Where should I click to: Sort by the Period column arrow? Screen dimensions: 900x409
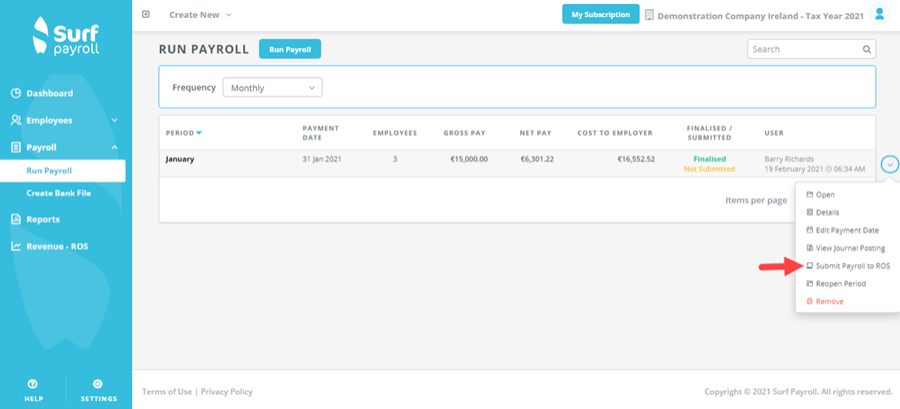pyautogui.click(x=199, y=133)
